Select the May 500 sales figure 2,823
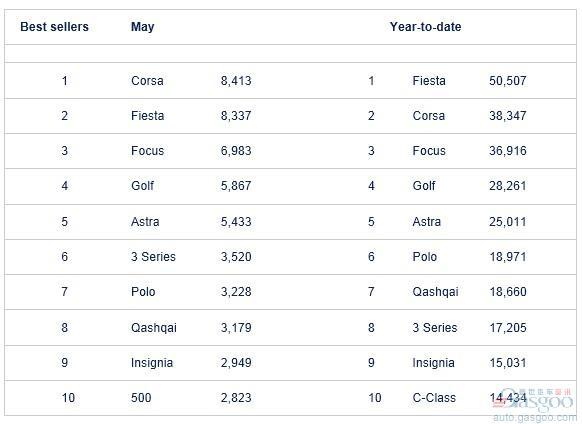Image resolution: width=582 pixels, height=424 pixels. pos(236,398)
